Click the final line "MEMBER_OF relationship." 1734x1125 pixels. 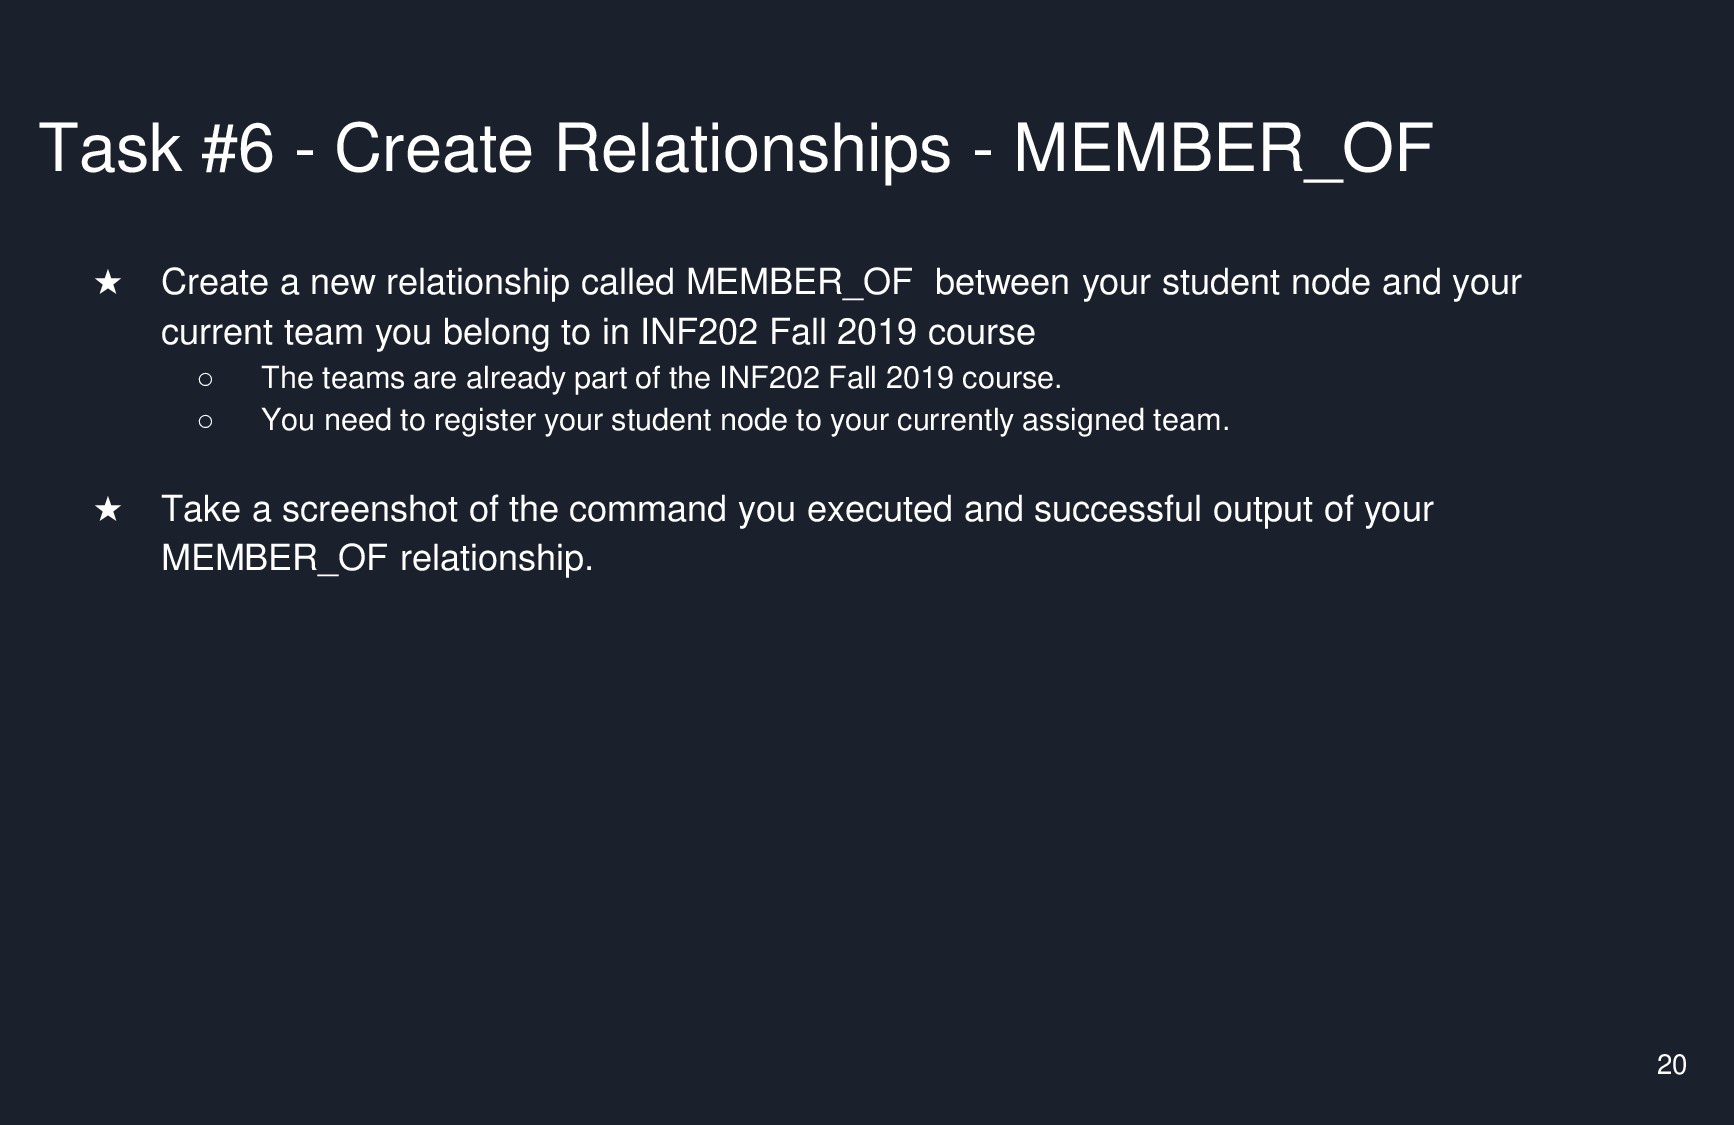(x=377, y=558)
